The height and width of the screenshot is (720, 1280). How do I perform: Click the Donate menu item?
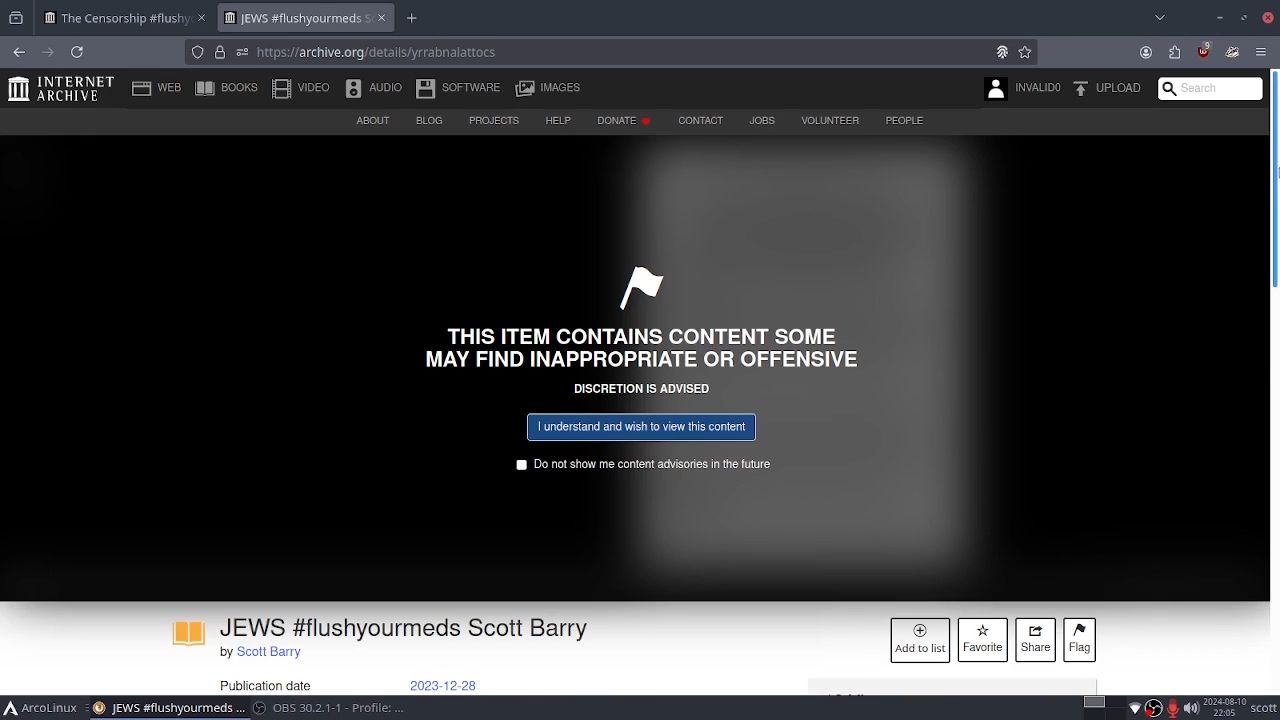[x=617, y=121]
